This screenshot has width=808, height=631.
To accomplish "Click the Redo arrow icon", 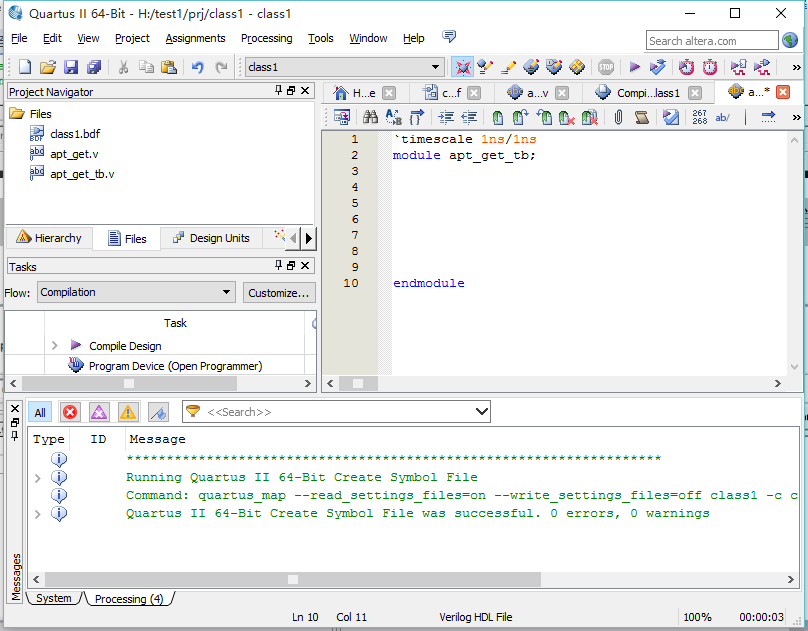I will tap(221, 67).
